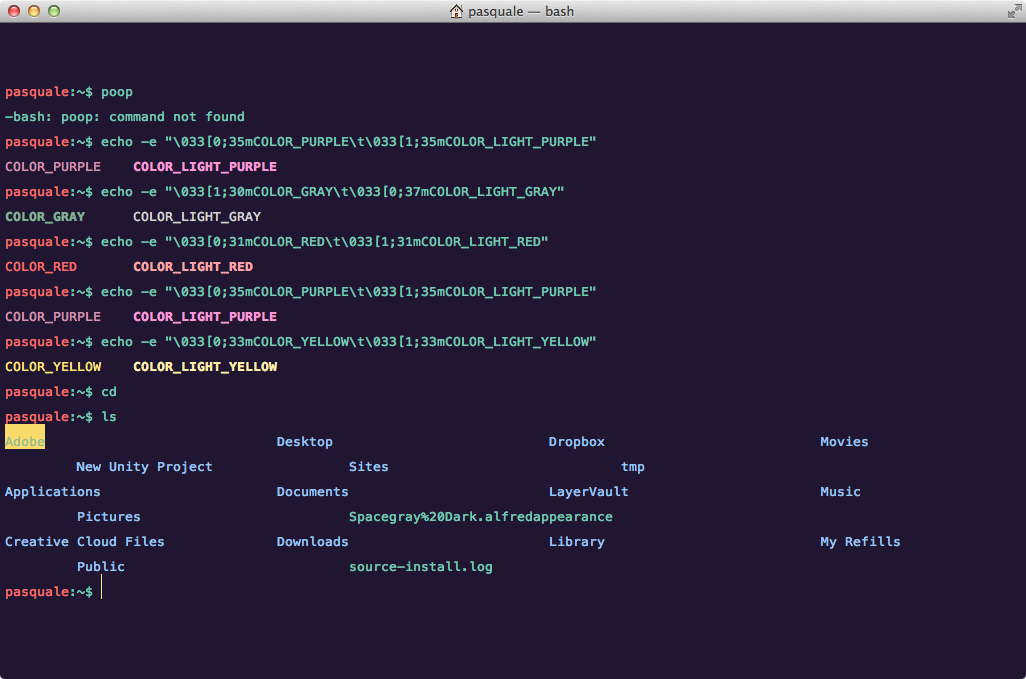
Task: Click the "Creative Cloud Files" directory name
Action: coord(84,542)
